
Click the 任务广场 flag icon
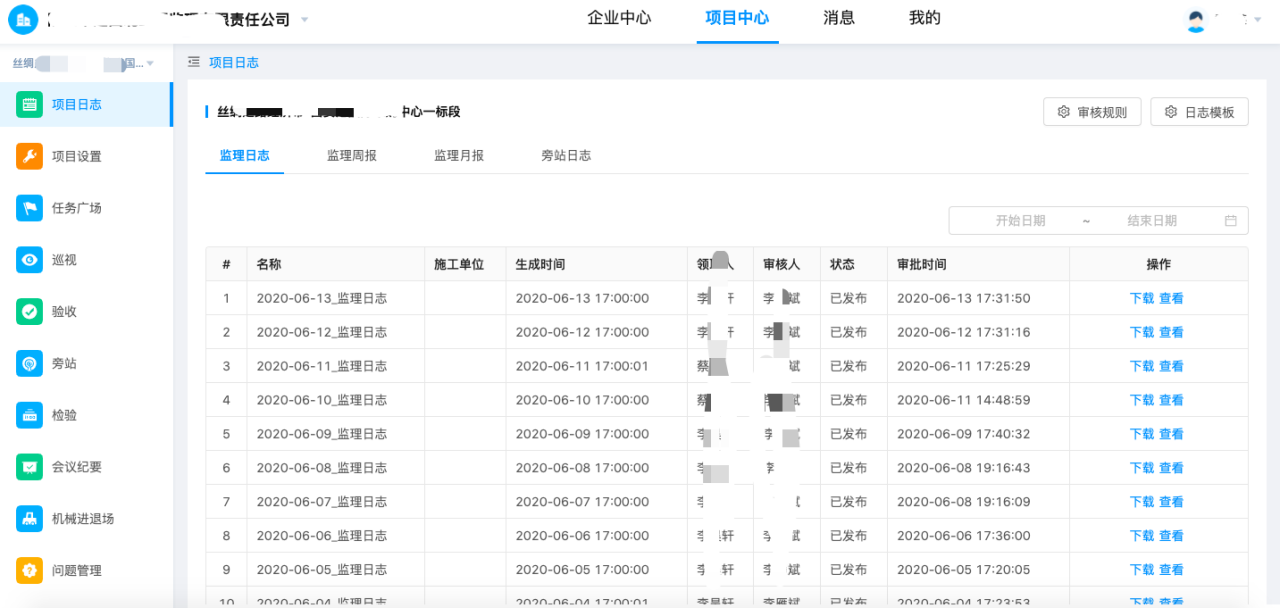tap(29, 208)
